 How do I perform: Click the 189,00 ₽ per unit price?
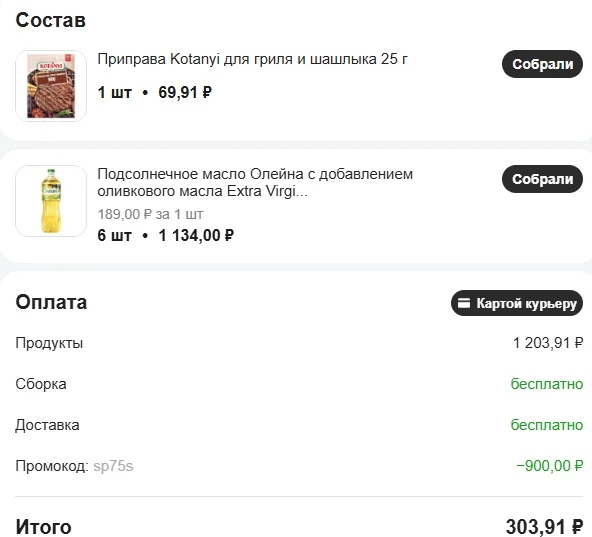pyautogui.click(x=124, y=214)
